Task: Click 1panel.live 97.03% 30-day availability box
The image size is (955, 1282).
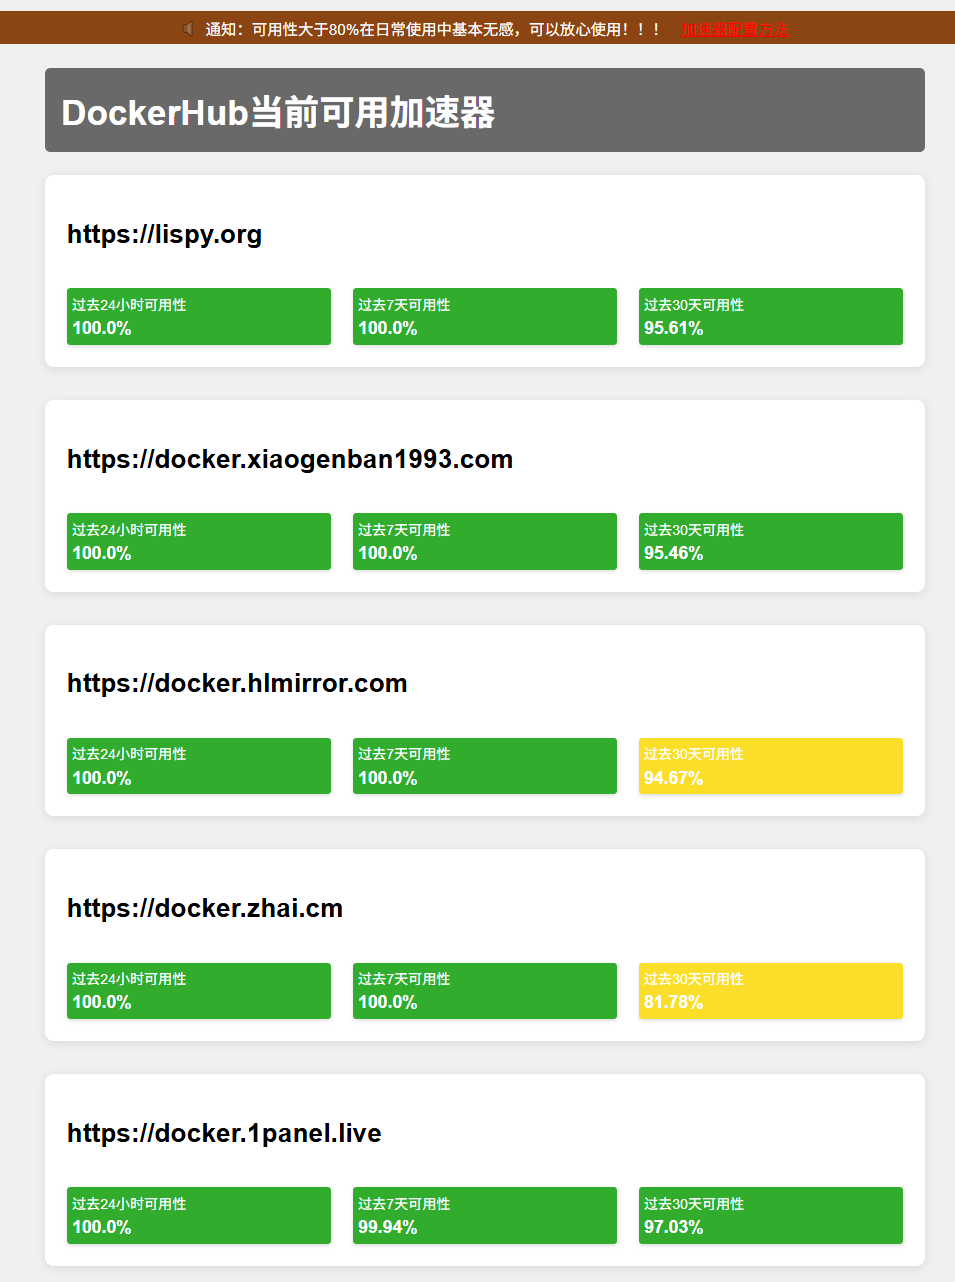Action: [x=771, y=1215]
